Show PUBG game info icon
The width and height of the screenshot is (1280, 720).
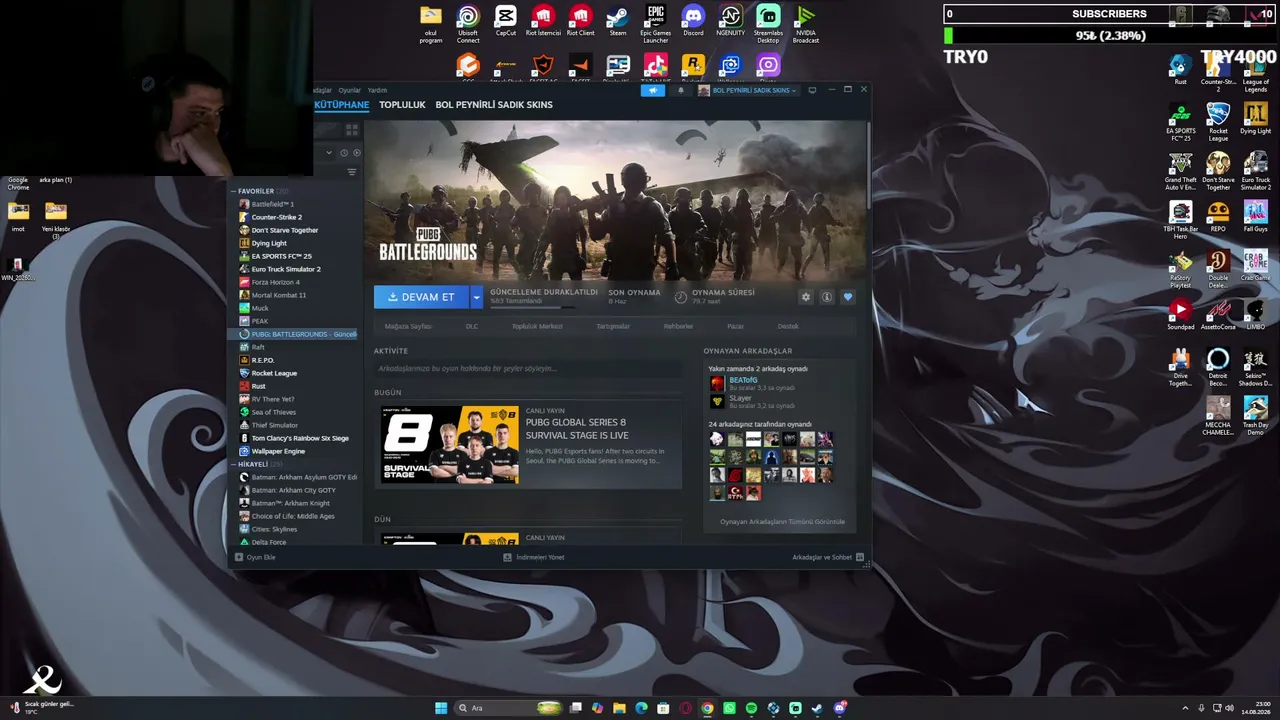[826, 297]
